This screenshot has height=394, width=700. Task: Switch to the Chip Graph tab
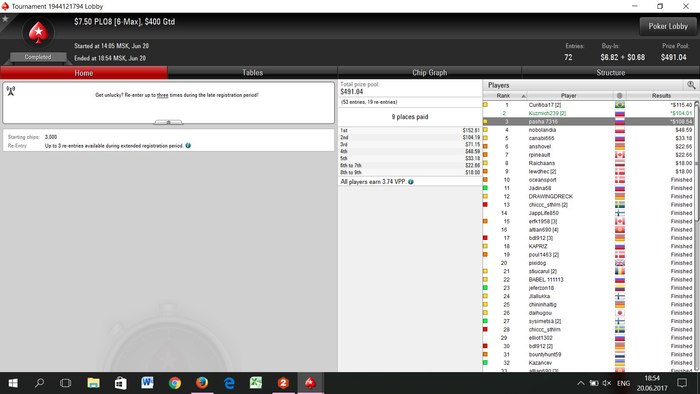click(429, 73)
